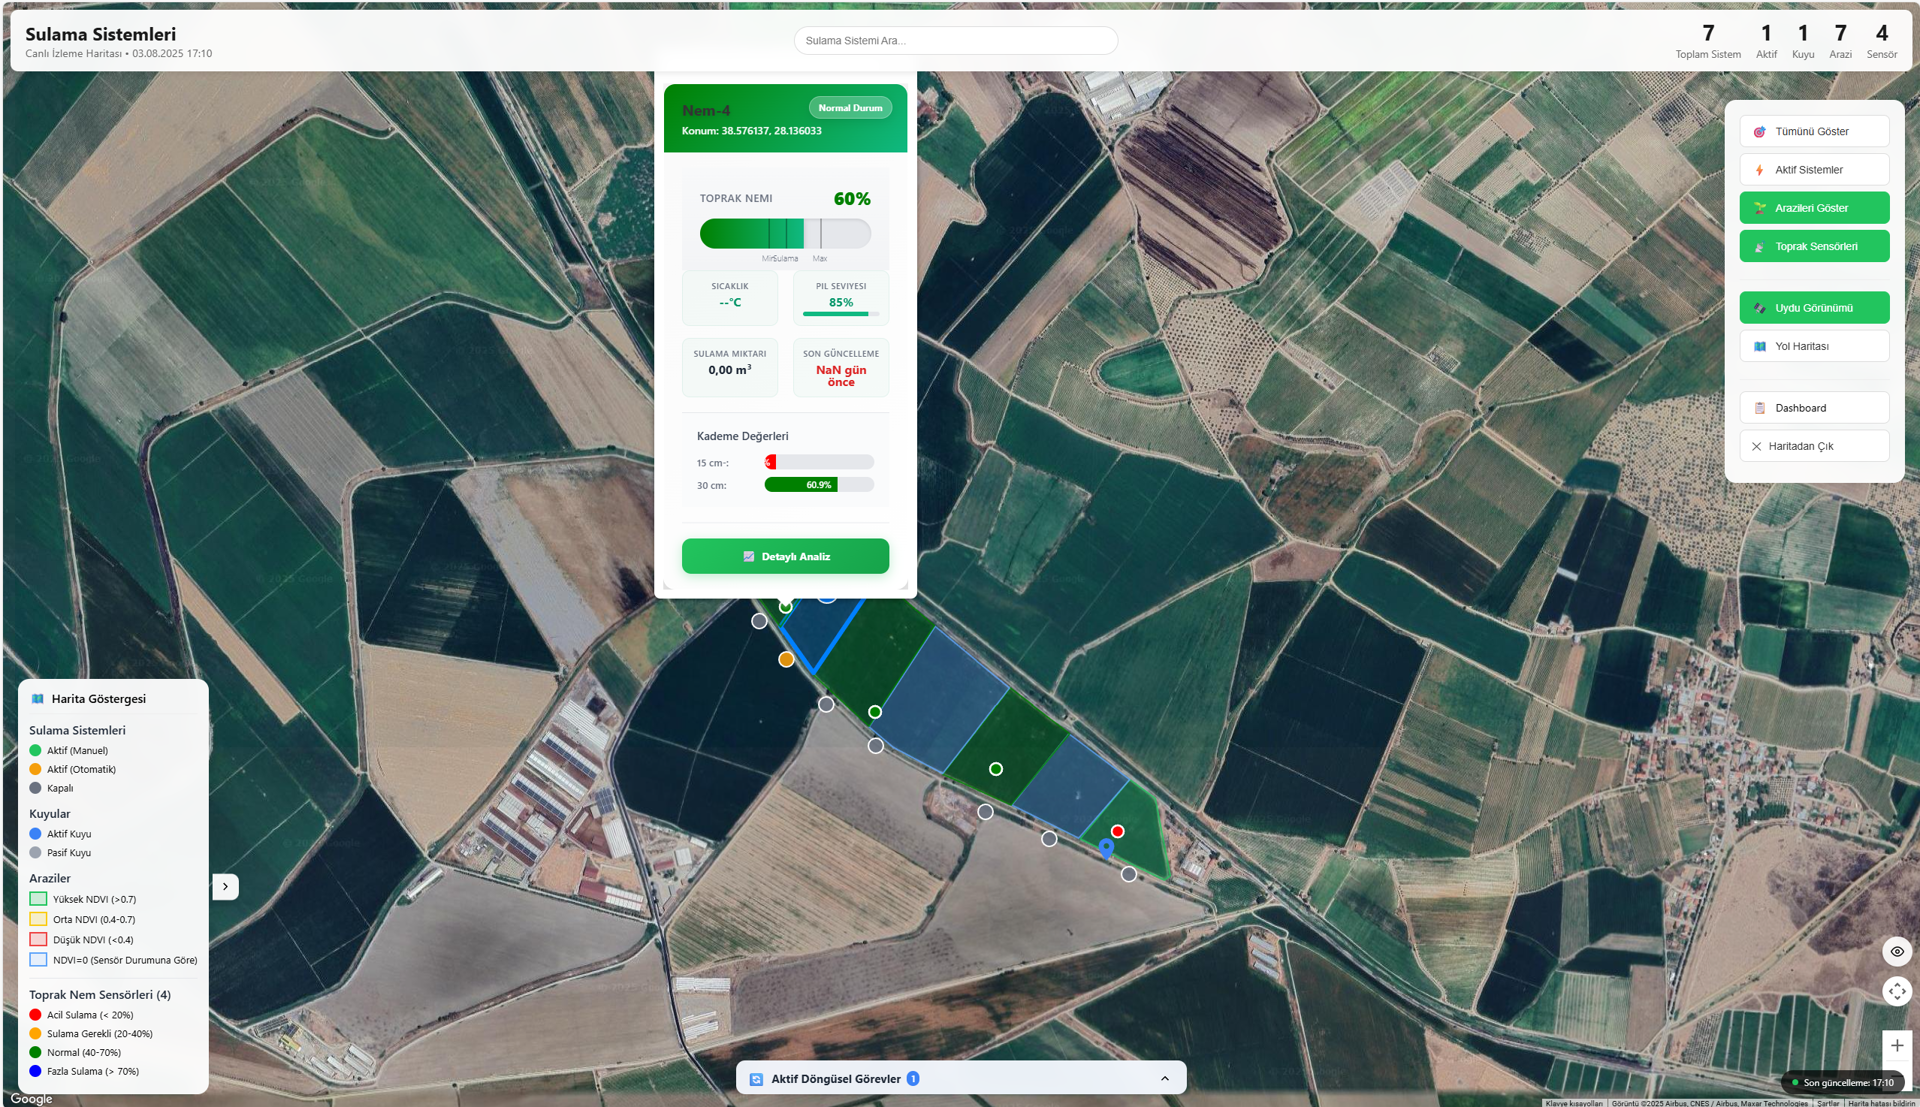Collapse the Aktif Döngüsel Görevler bar

(1164, 1078)
